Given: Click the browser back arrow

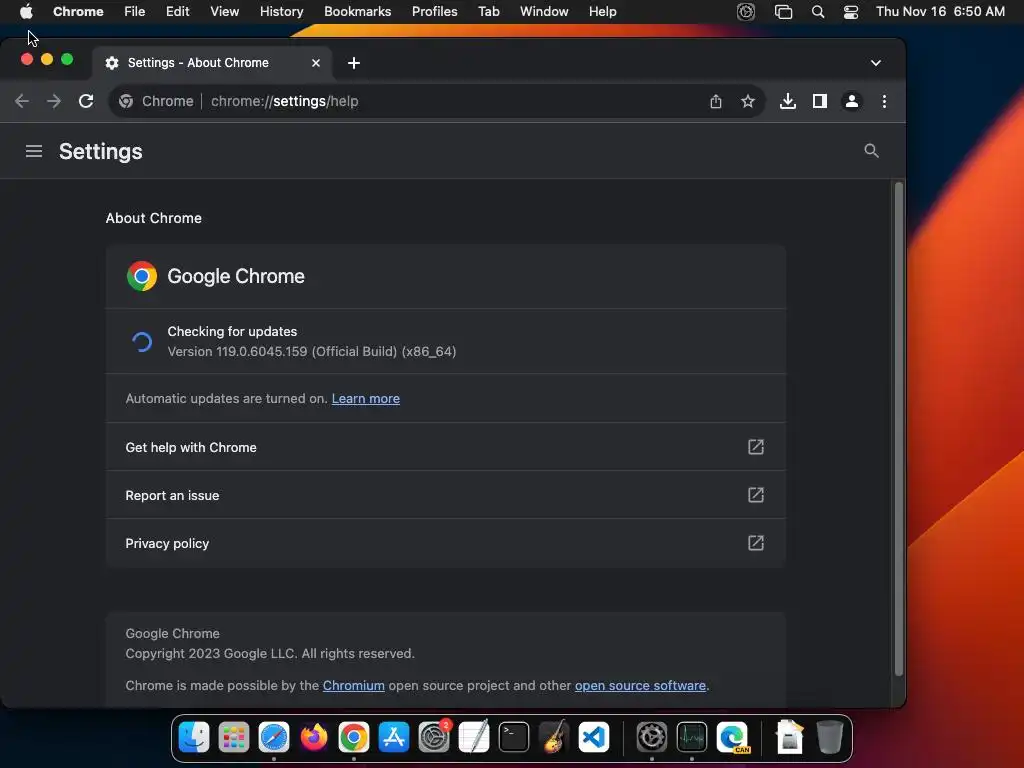Looking at the screenshot, I should pyautogui.click(x=22, y=101).
